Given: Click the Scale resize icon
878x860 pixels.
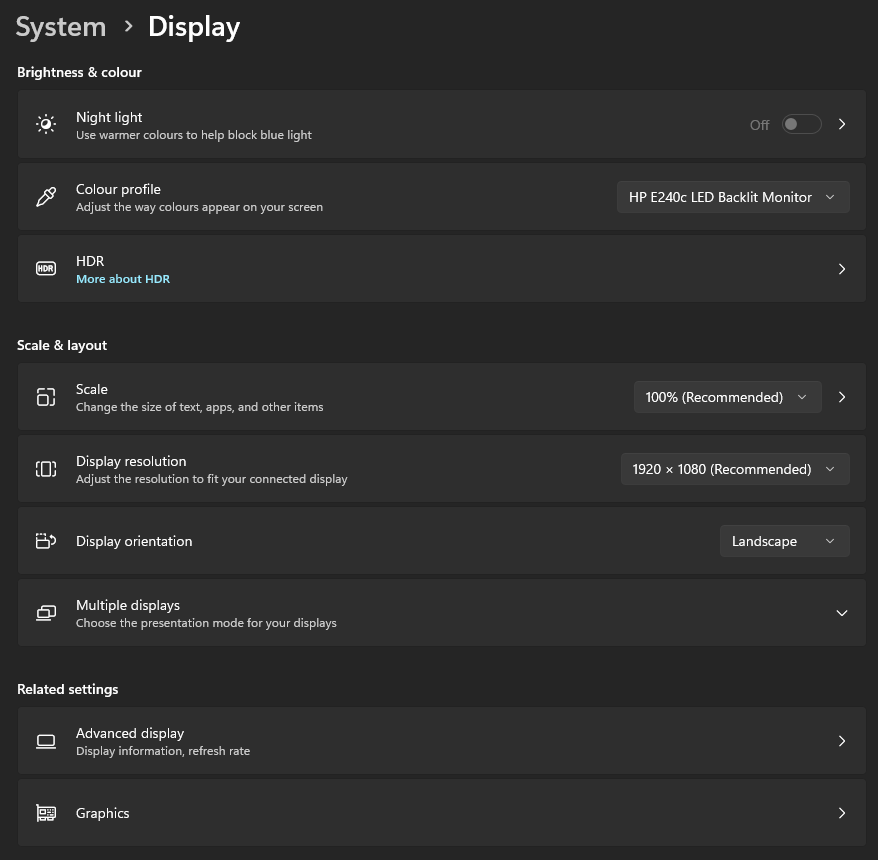Looking at the screenshot, I should pyautogui.click(x=46, y=397).
